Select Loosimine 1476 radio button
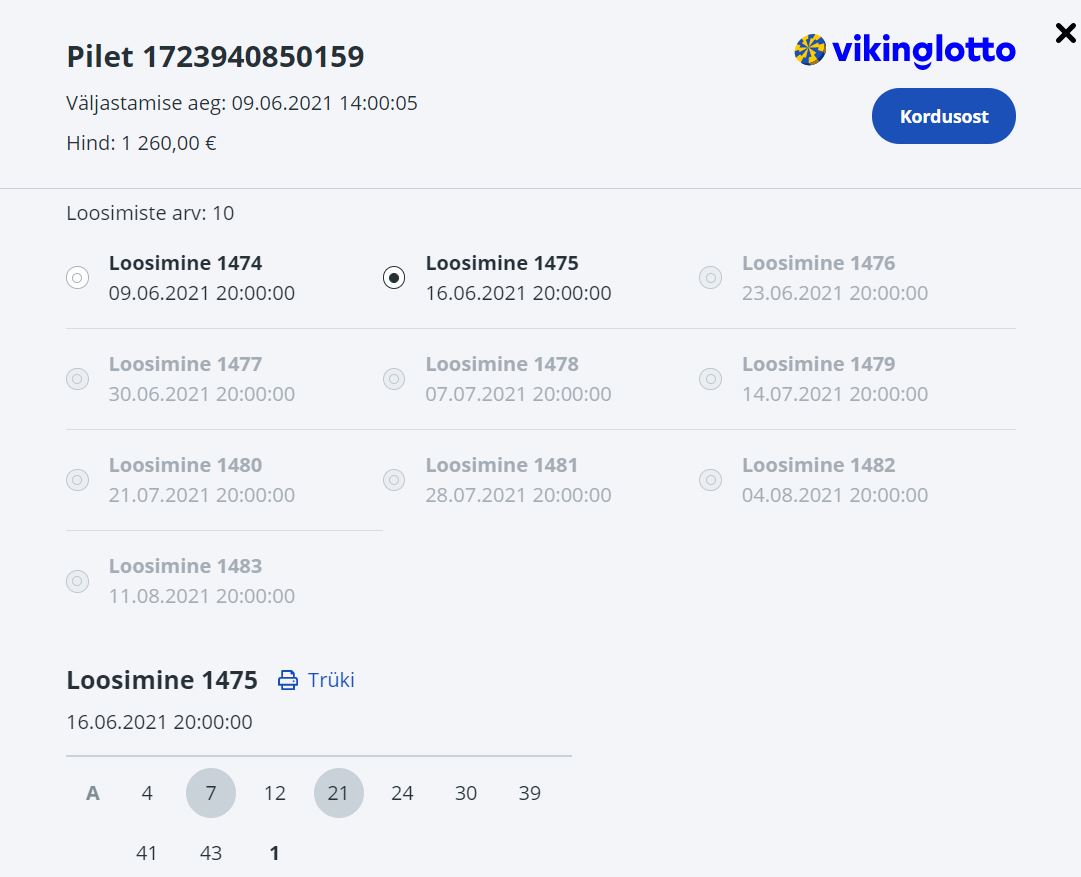This screenshot has width=1081, height=877. click(x=710, y=278)
